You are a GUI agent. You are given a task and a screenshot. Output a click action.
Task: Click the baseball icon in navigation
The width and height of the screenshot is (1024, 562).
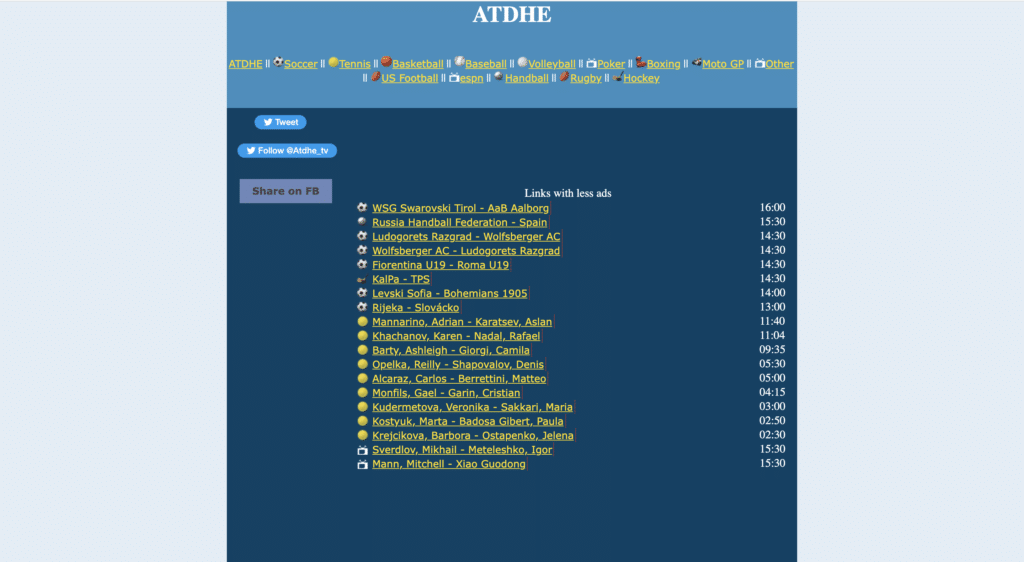coord(459,61)
